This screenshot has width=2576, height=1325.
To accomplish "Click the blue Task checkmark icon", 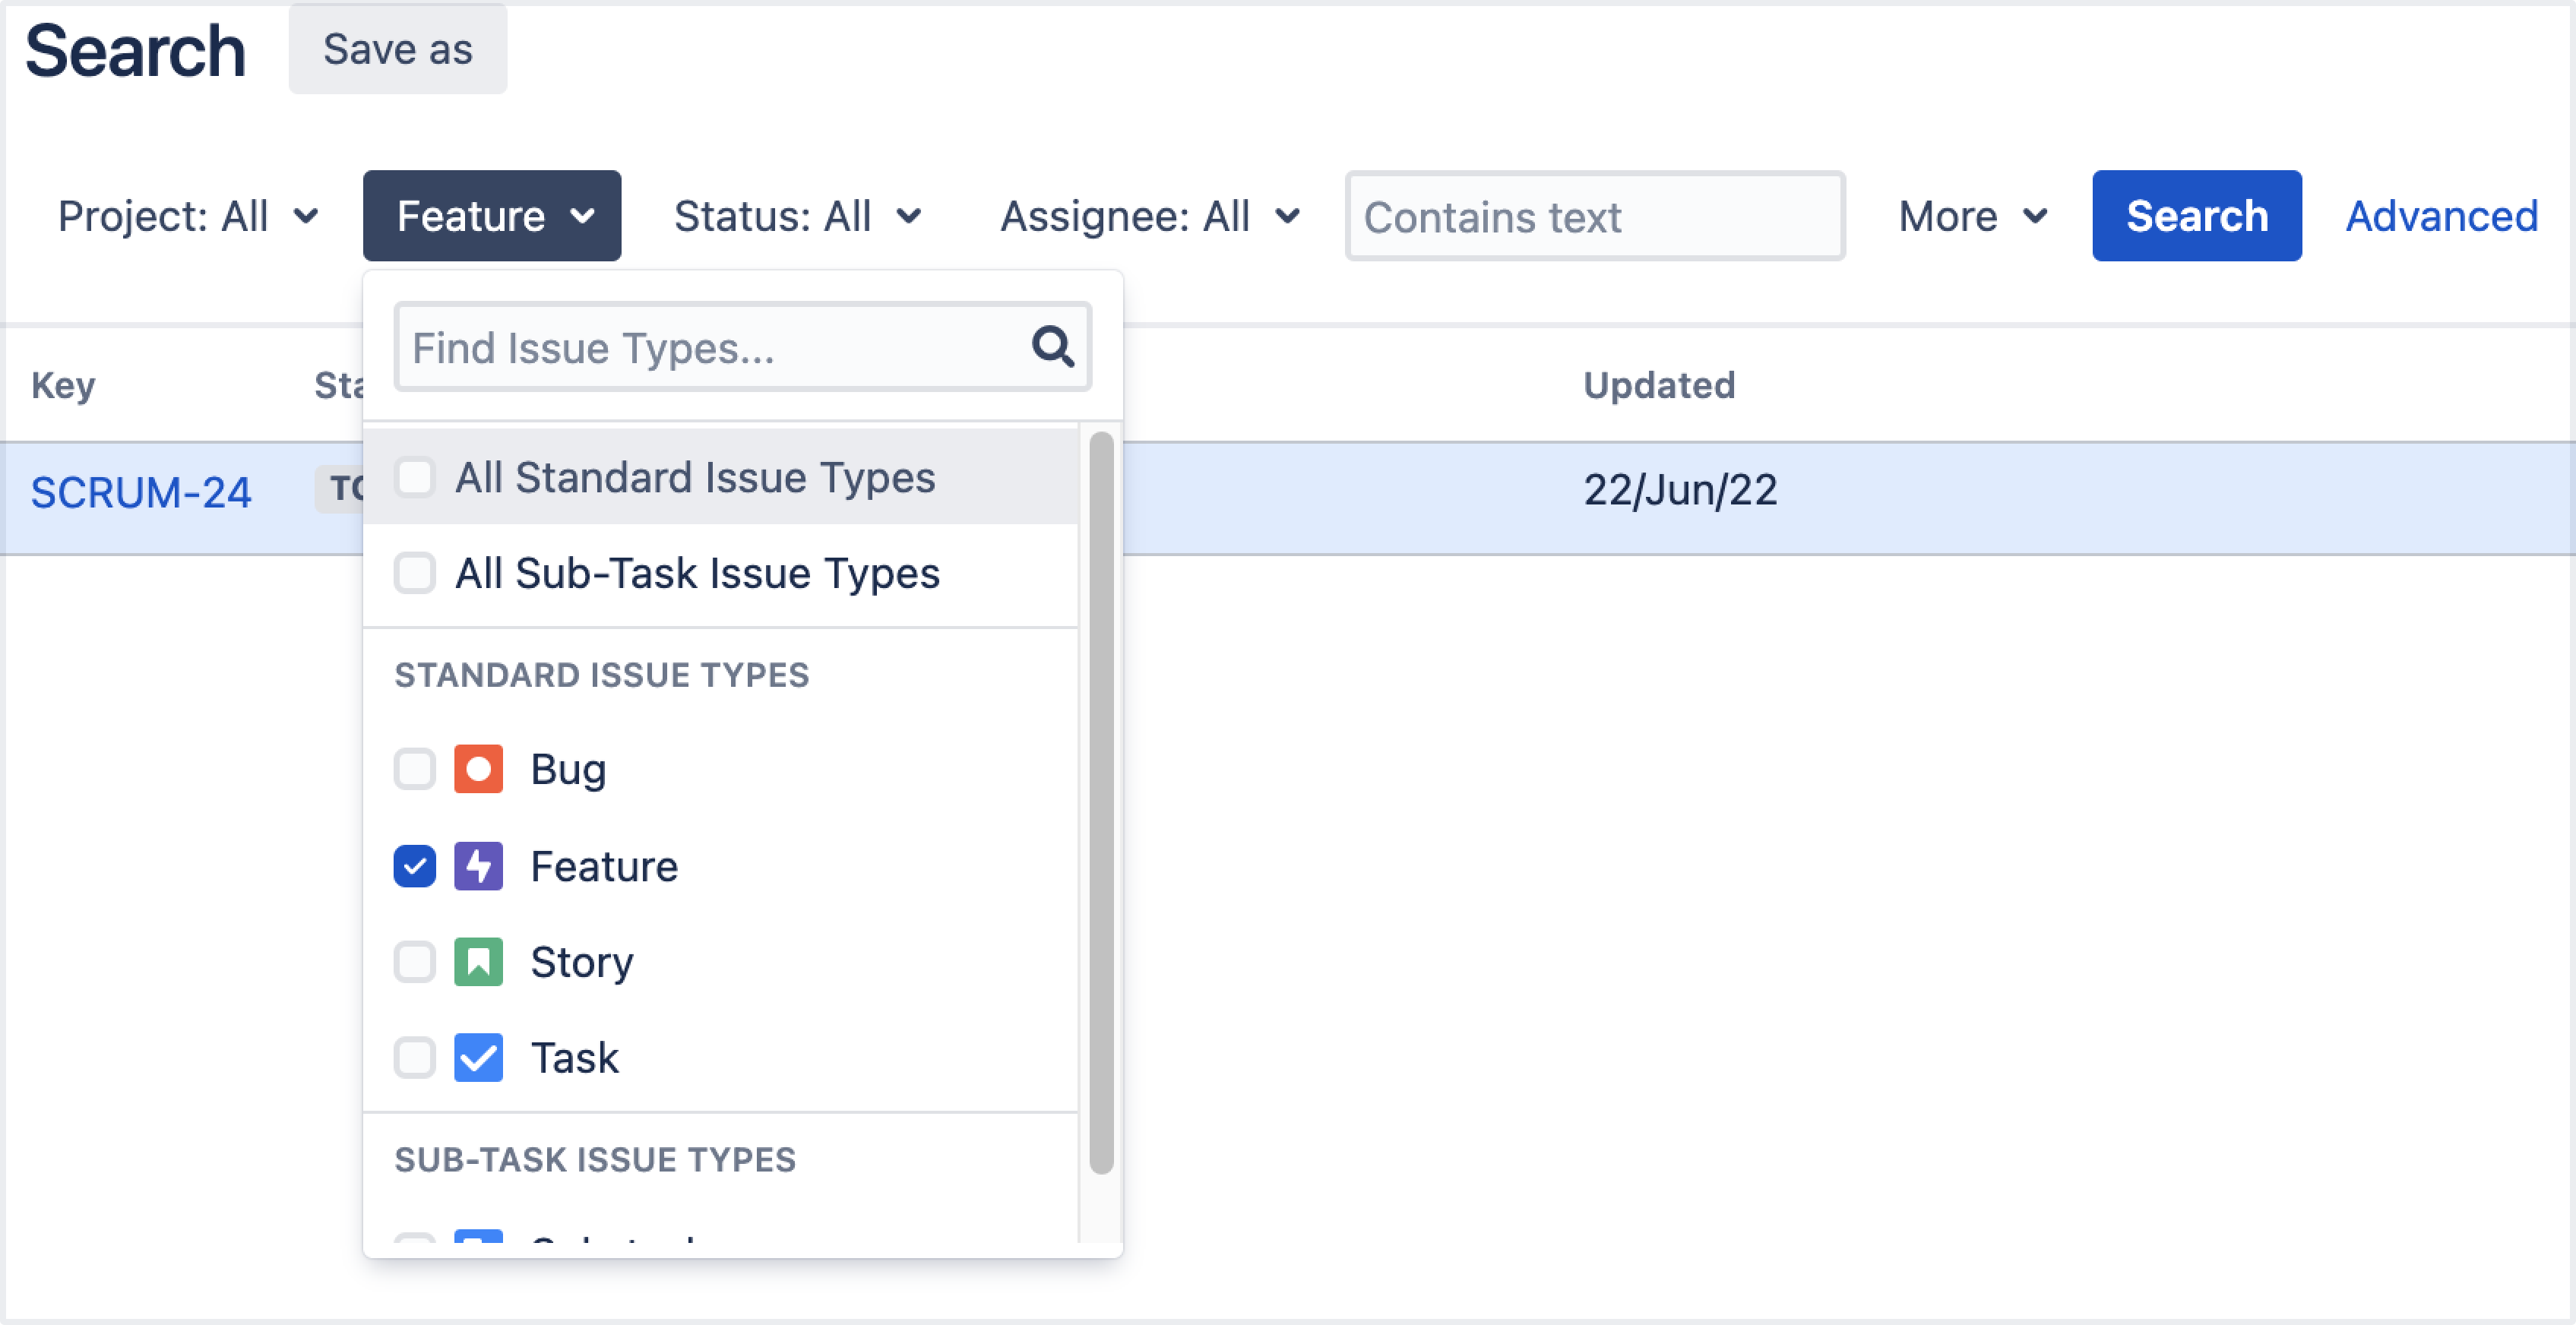I will pos(478,1058).
